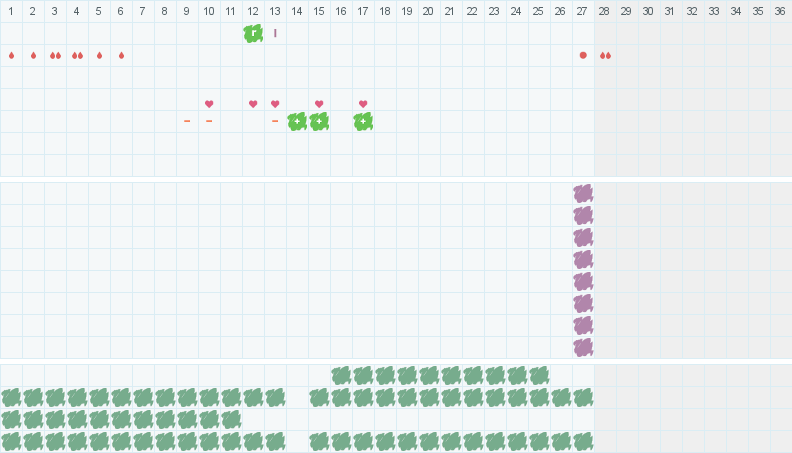
Task: Click the single blood drop on day 1
Action: tap(11, 55)
